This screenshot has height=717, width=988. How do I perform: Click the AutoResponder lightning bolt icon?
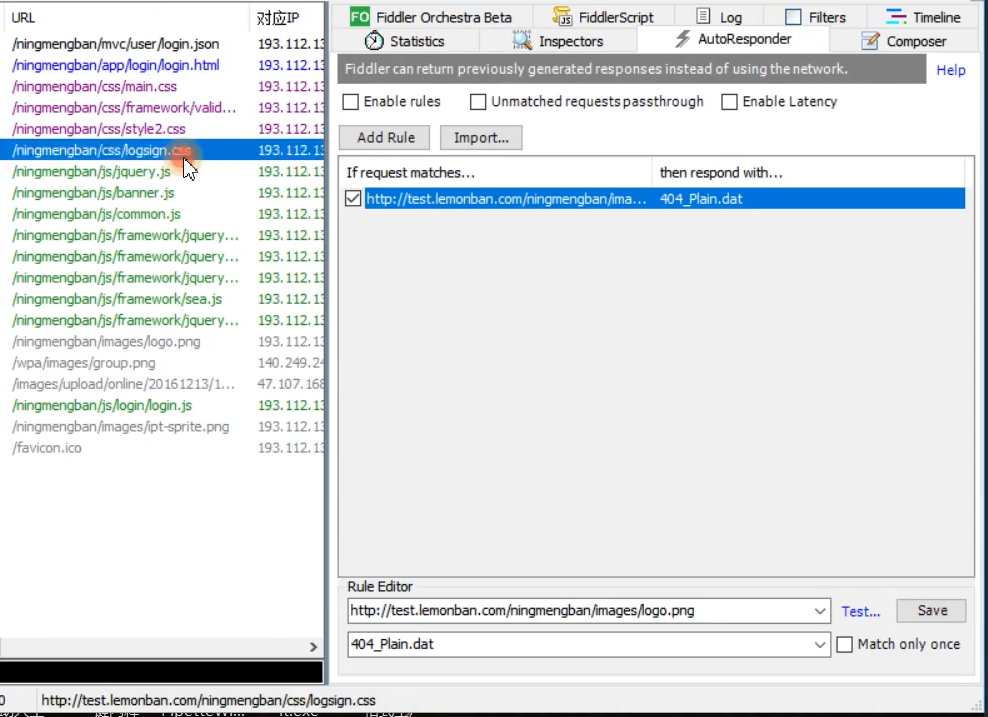[682, 39]
